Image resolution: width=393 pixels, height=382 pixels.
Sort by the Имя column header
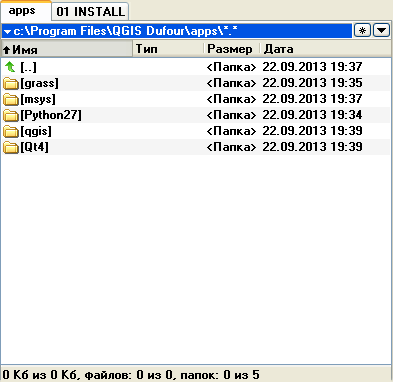click(x=67, y=49)
